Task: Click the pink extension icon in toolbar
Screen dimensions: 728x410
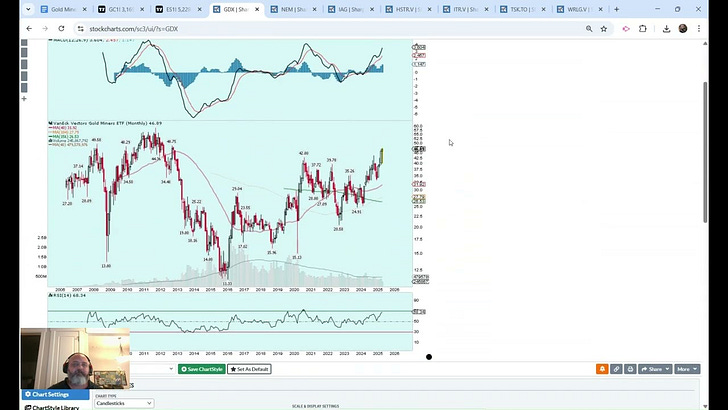Action: (x=626, y=29)
